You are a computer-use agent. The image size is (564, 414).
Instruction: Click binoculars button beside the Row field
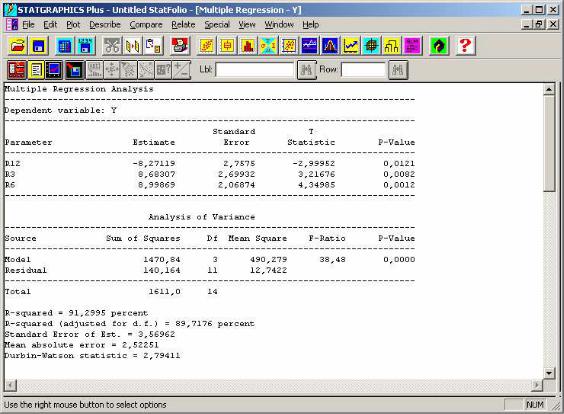[398, 70]
